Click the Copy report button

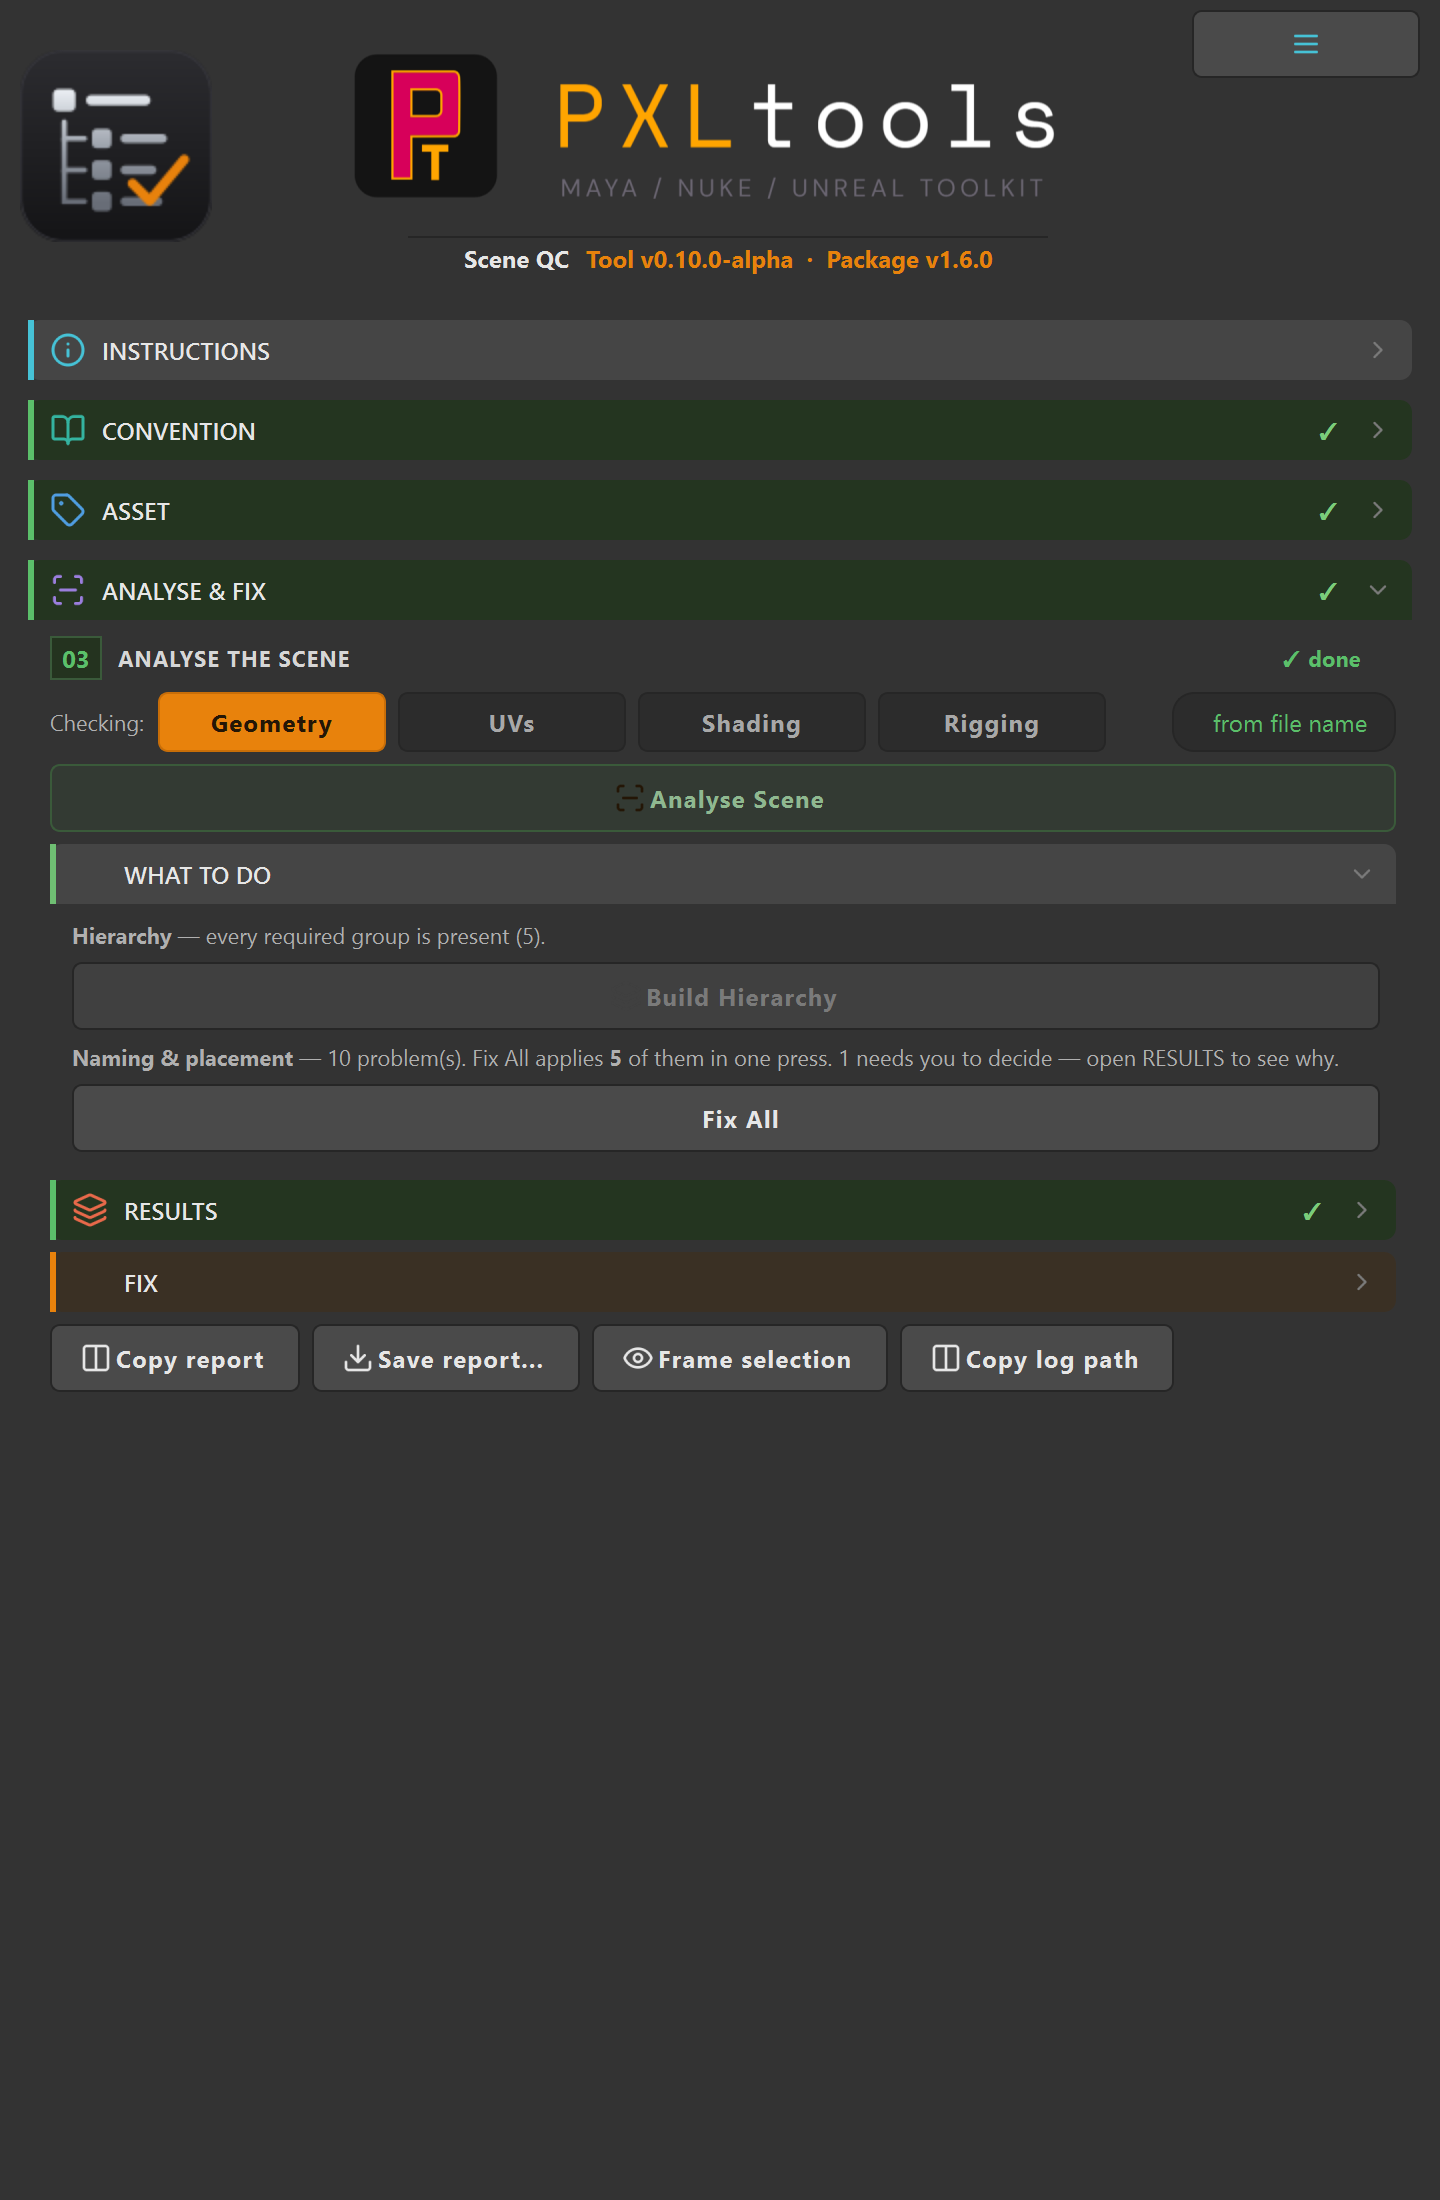(x=175, y=1359)
